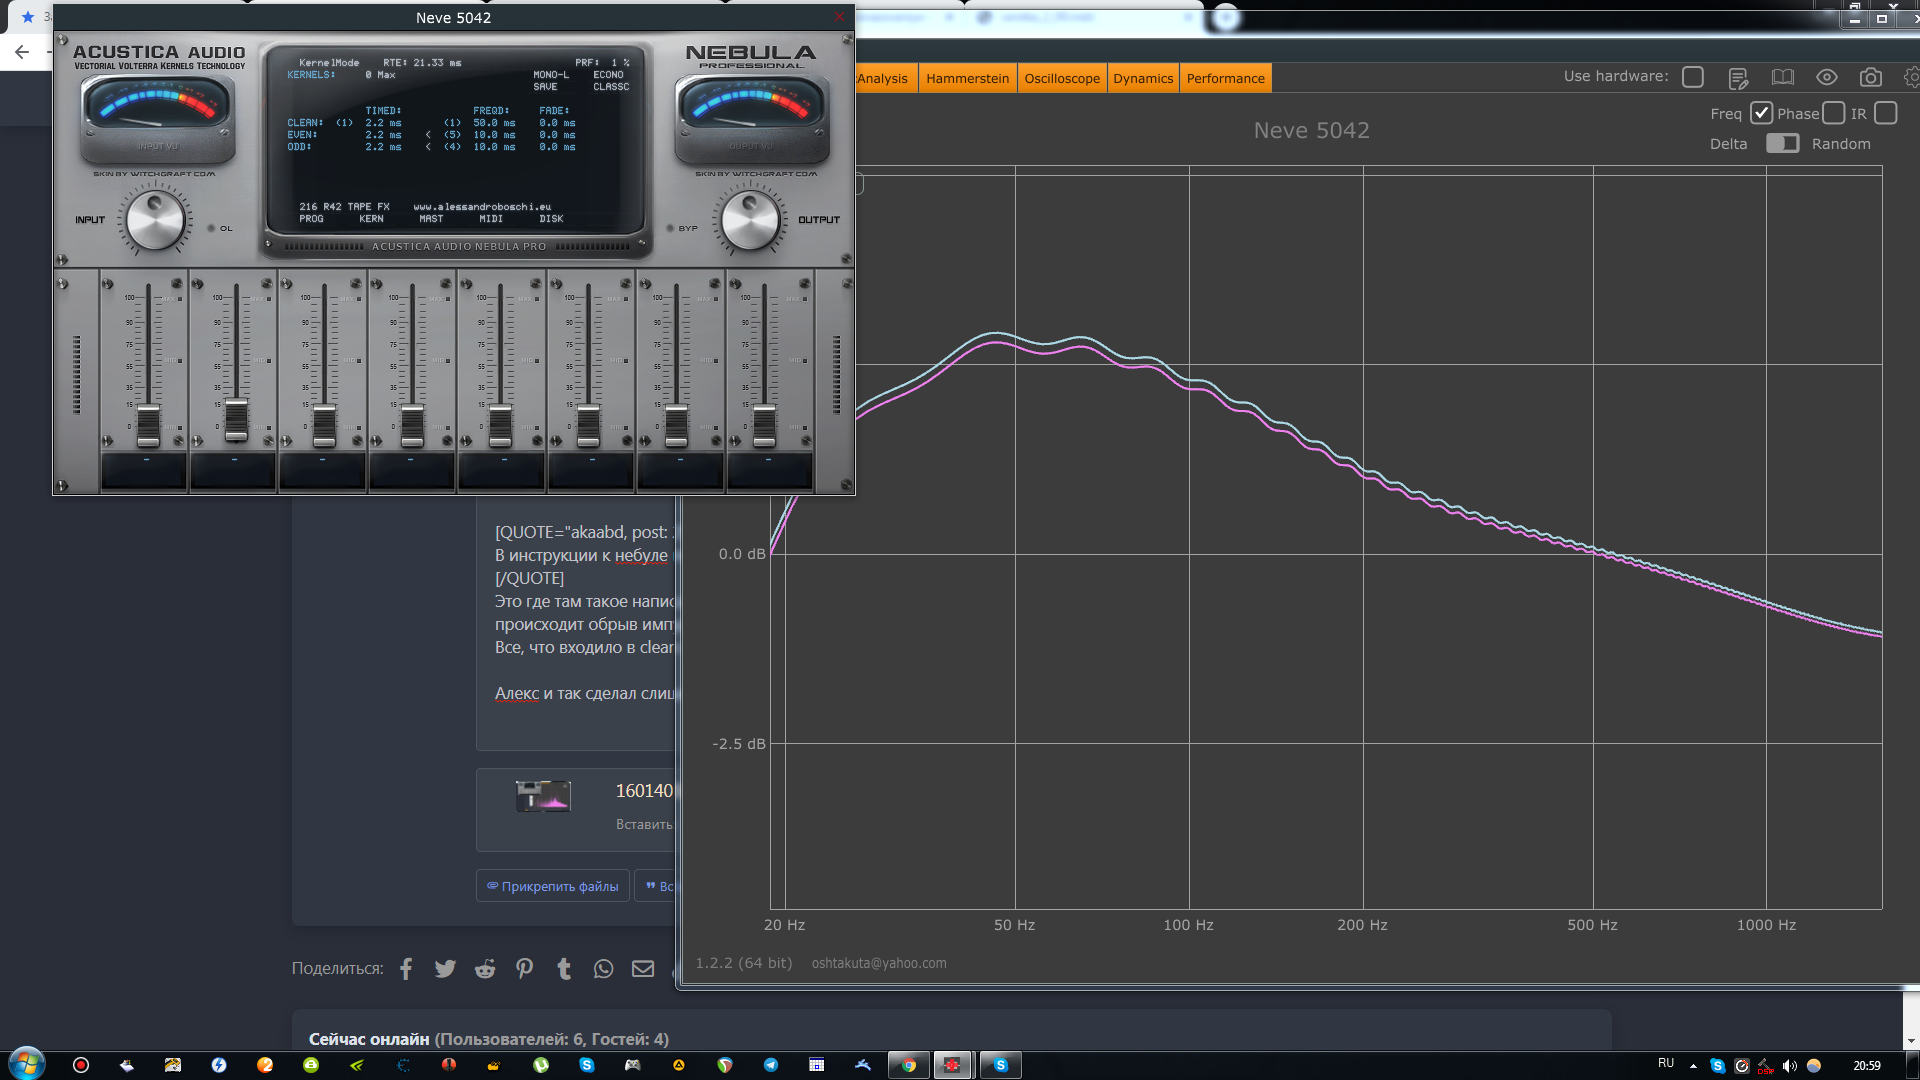Uncheck the Freq checkbox
The height and width of the screenshot is (1080, 1920).
click(1761, 113)
